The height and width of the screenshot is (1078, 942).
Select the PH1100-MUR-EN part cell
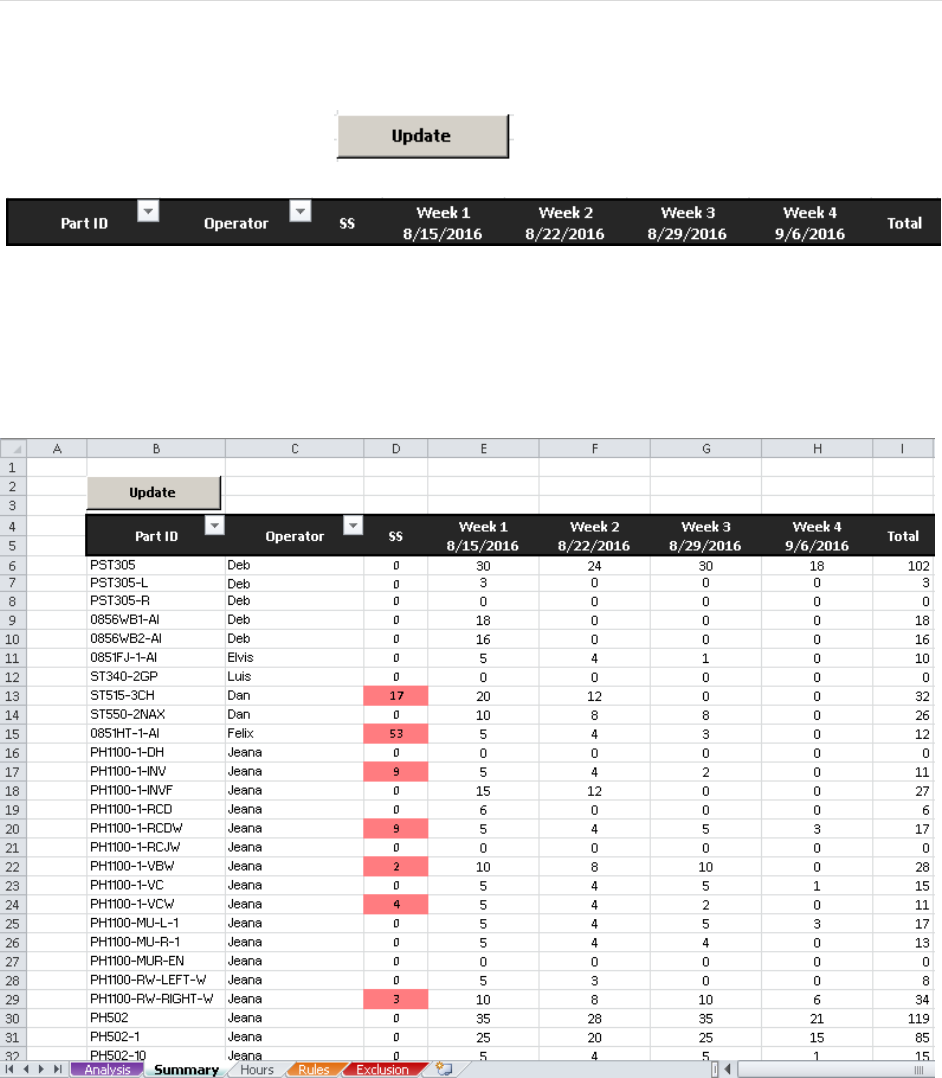[156, 961]
